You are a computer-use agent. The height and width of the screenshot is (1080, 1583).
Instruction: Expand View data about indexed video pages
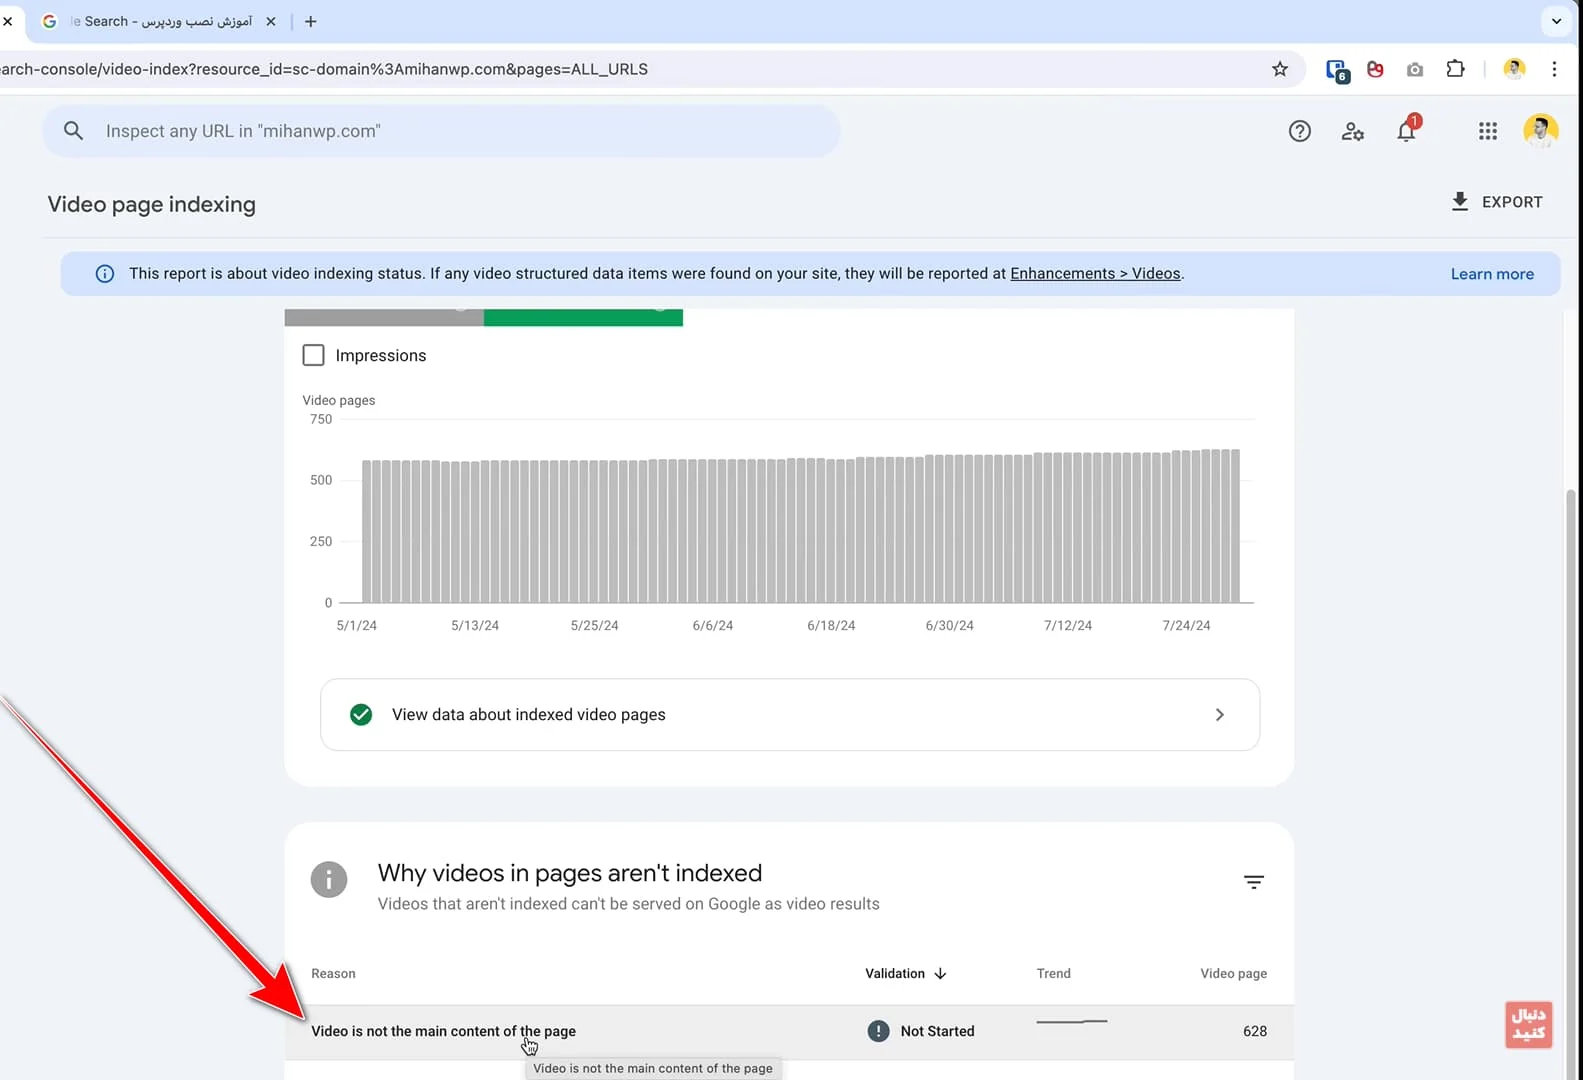[x=789, y=715]
